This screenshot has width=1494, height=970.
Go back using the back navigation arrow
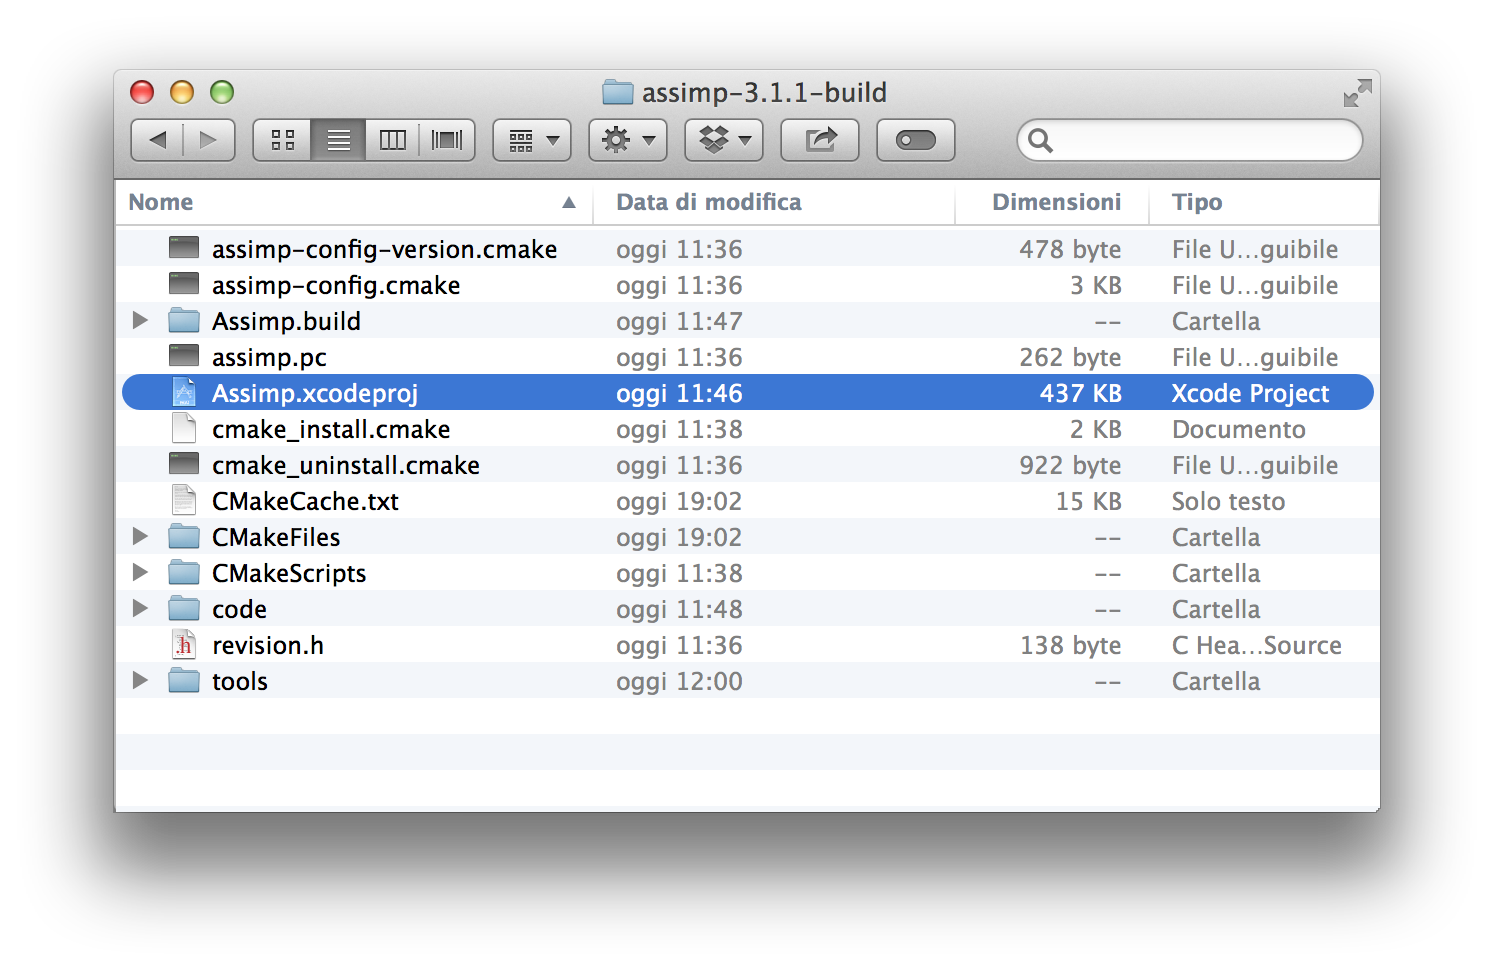pos(157,140)
